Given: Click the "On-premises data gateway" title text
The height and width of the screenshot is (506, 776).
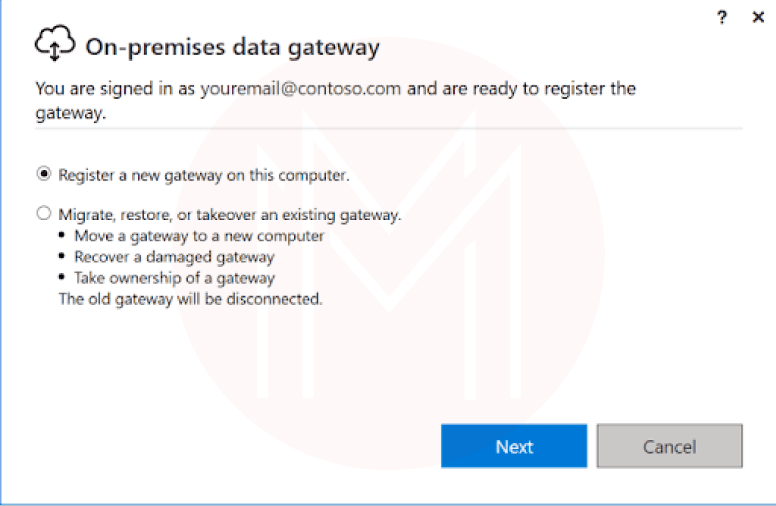Looking at the screenshot, I should 232,47.
